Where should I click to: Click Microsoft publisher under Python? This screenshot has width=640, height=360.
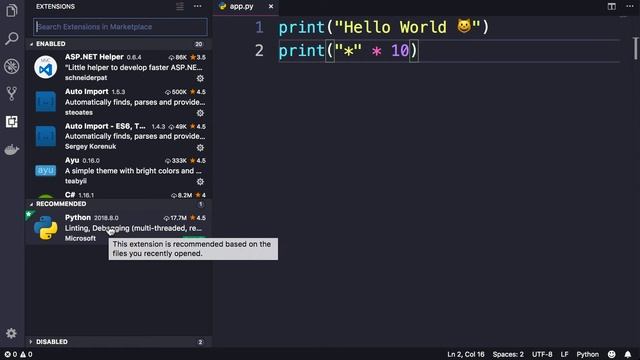point(80,238)
